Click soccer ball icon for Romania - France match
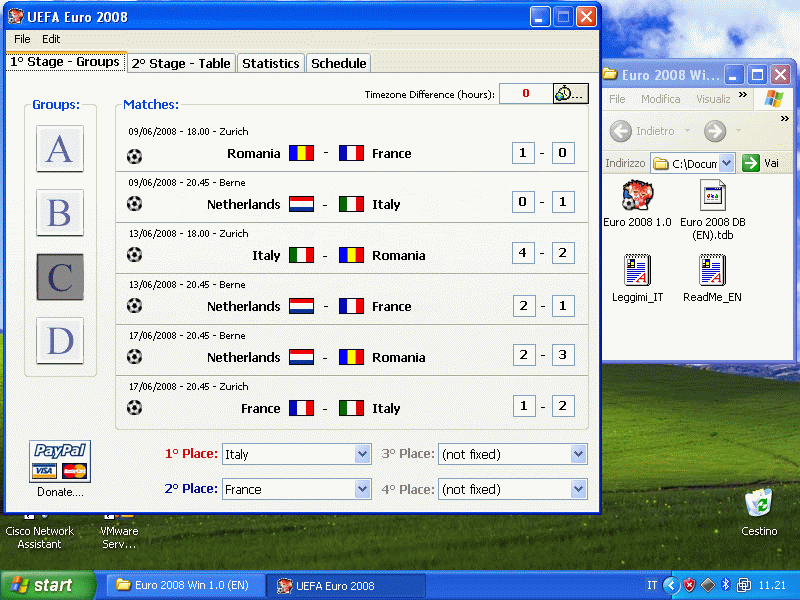The width and height of the screenshot is (800, 600). 134,156
